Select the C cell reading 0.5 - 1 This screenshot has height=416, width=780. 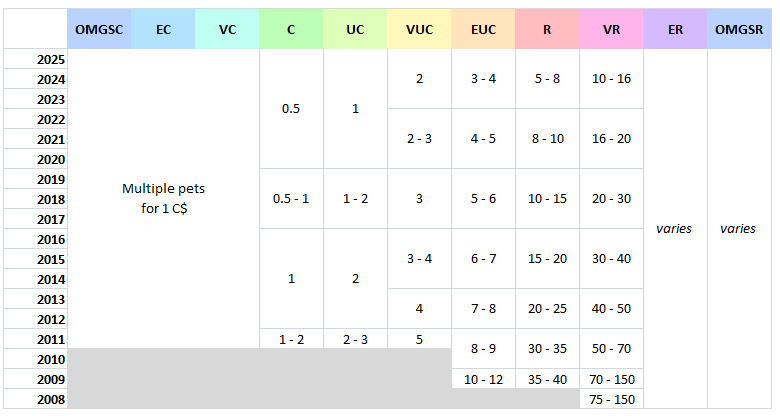(291, 199)
